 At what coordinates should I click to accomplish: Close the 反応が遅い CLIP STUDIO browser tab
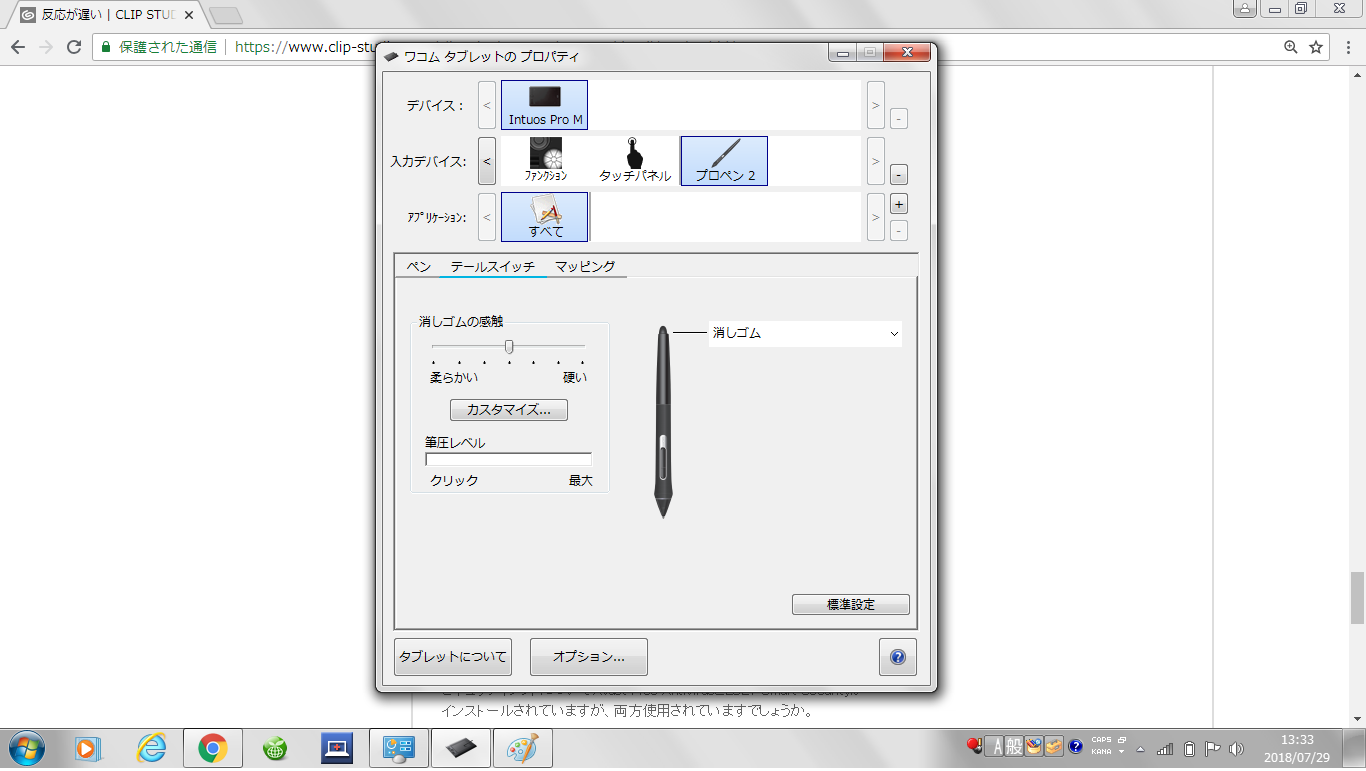[189, 16]
